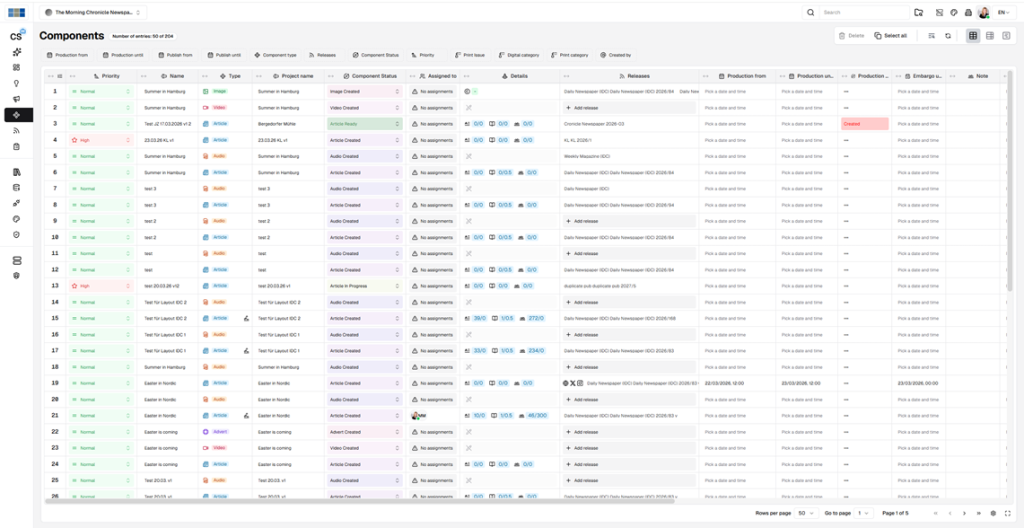The image size is (1024, 528).
Task: Go to next page arrow
Action: (964, 513)
